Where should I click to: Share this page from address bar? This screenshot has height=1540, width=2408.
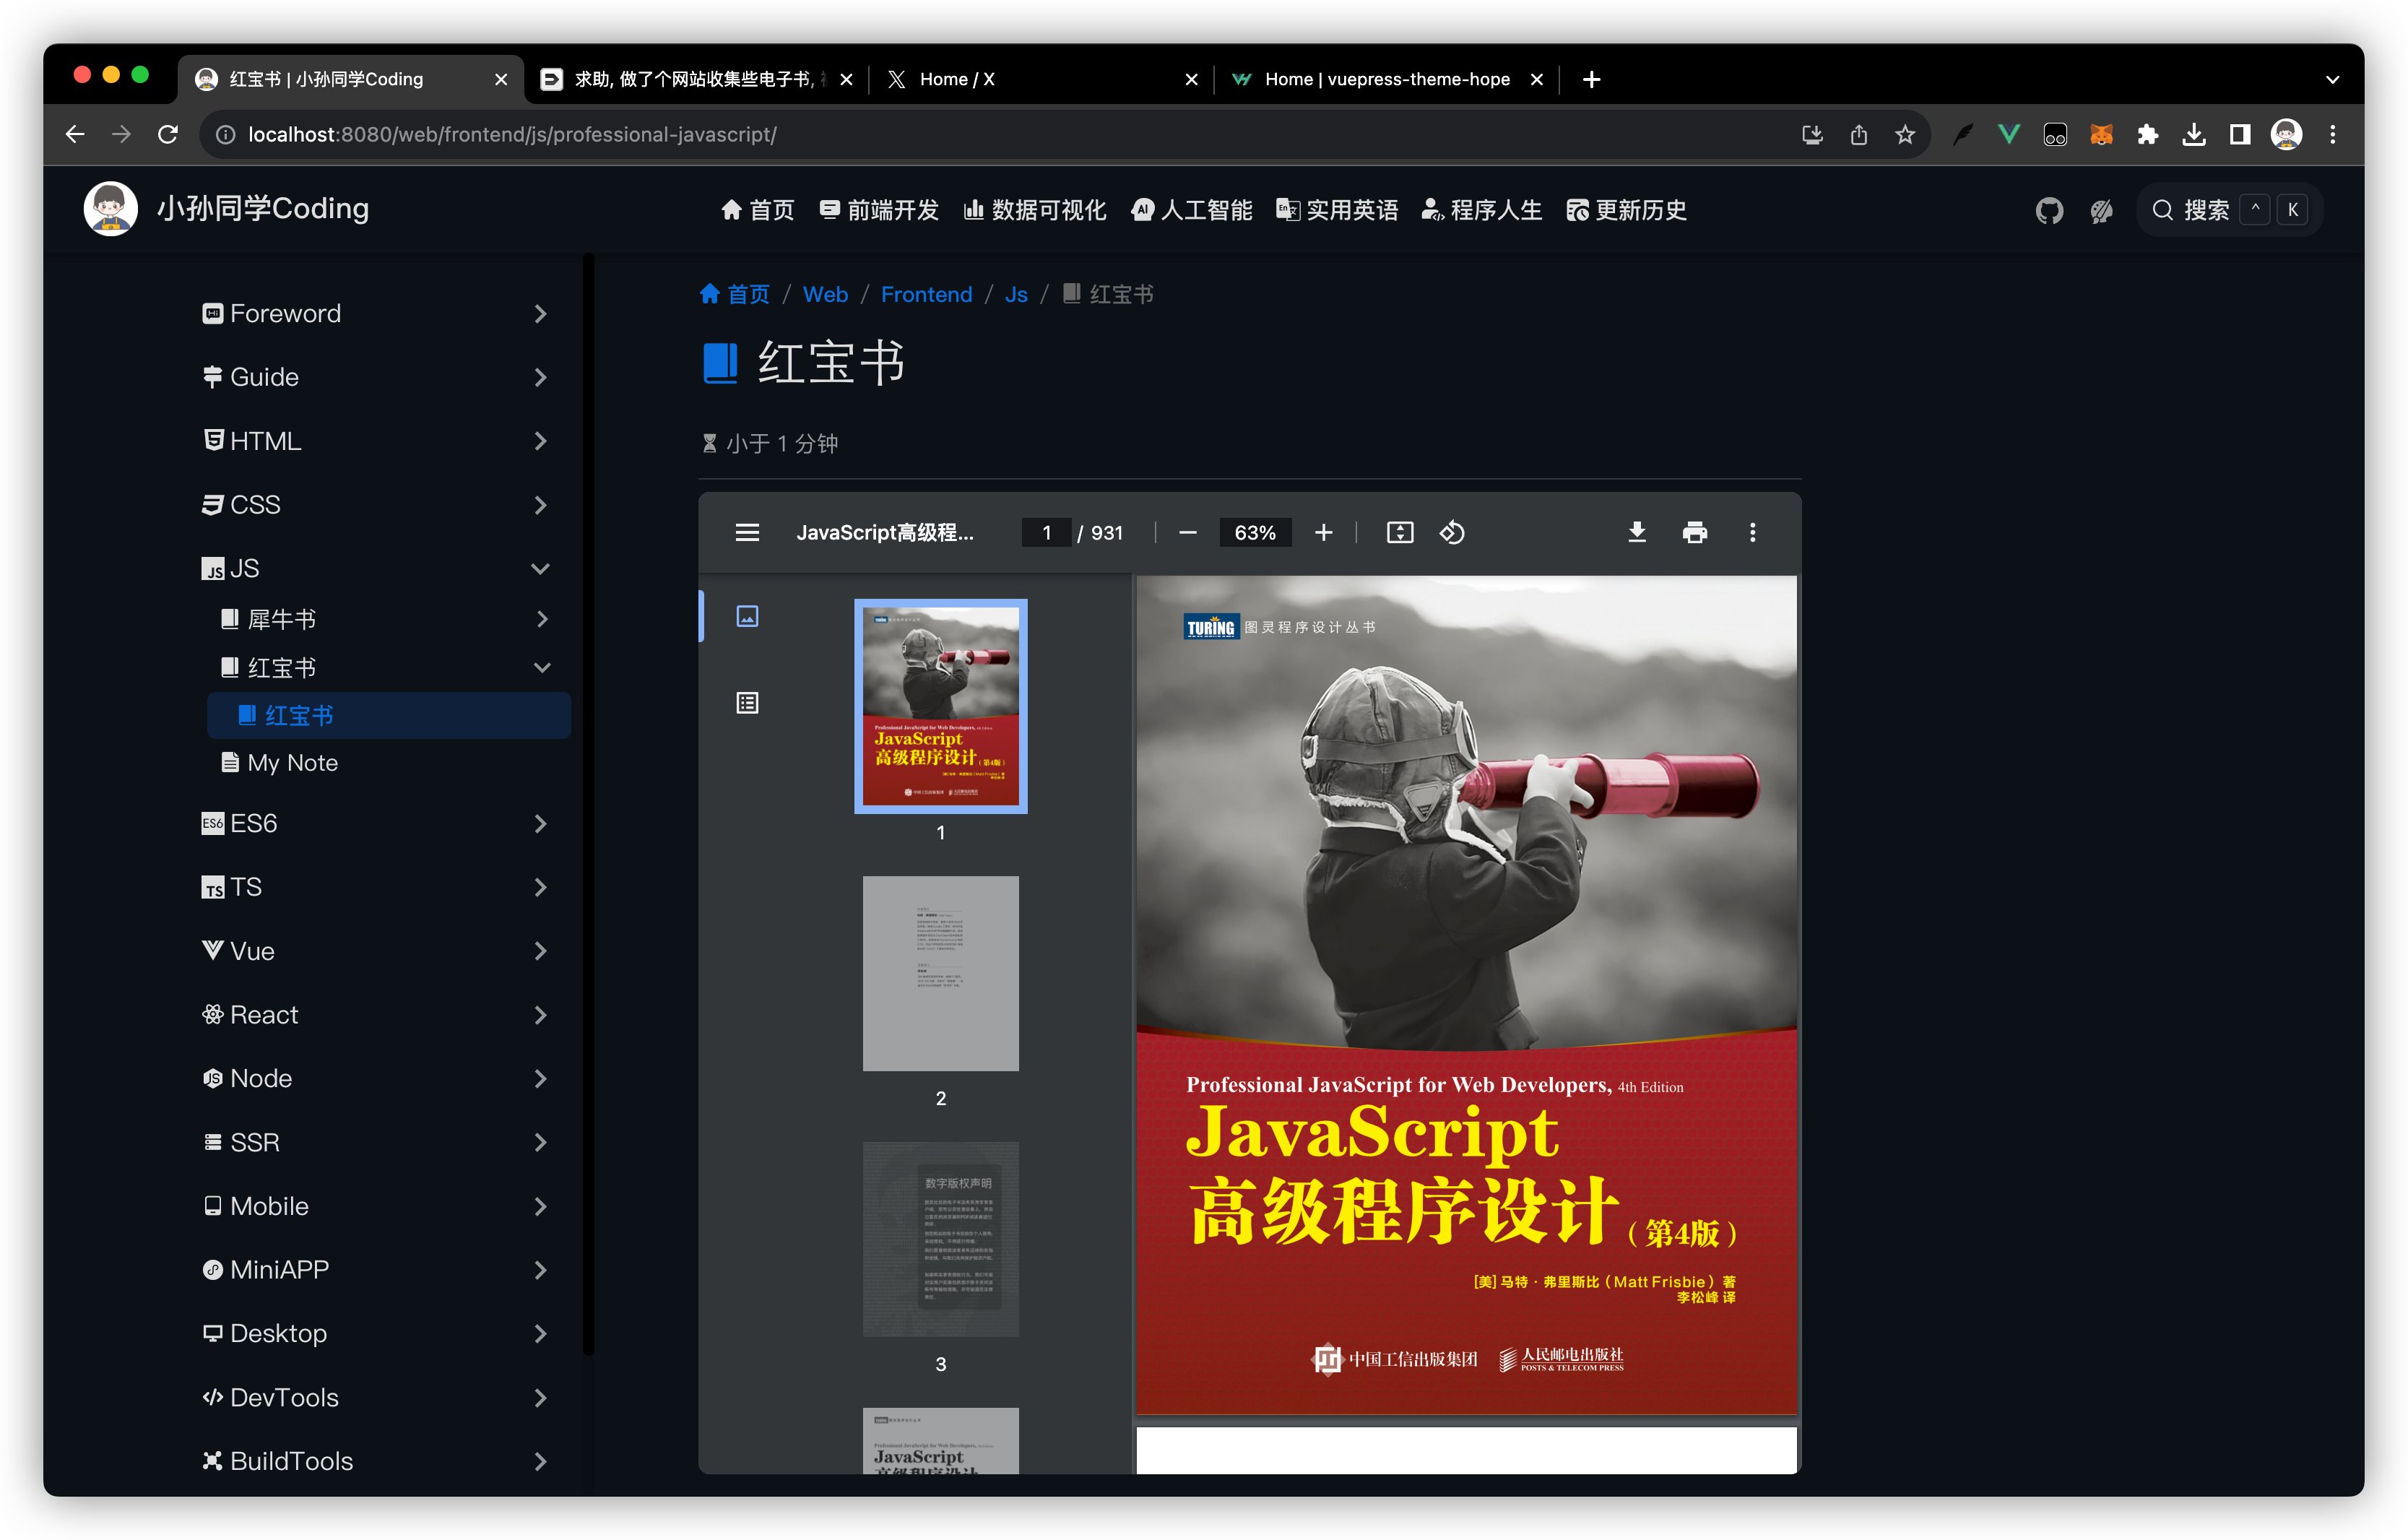1858,134
